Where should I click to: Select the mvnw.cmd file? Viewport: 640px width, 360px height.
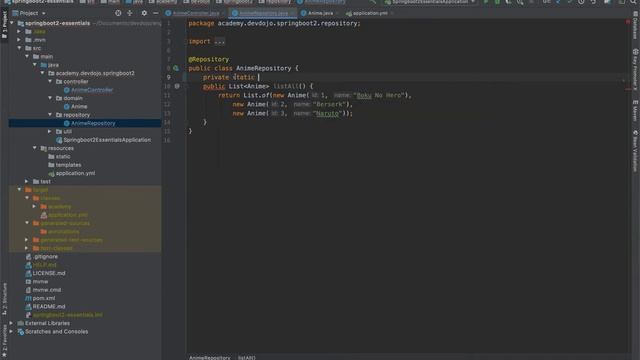pyautogui.click(x=47, y=290)
